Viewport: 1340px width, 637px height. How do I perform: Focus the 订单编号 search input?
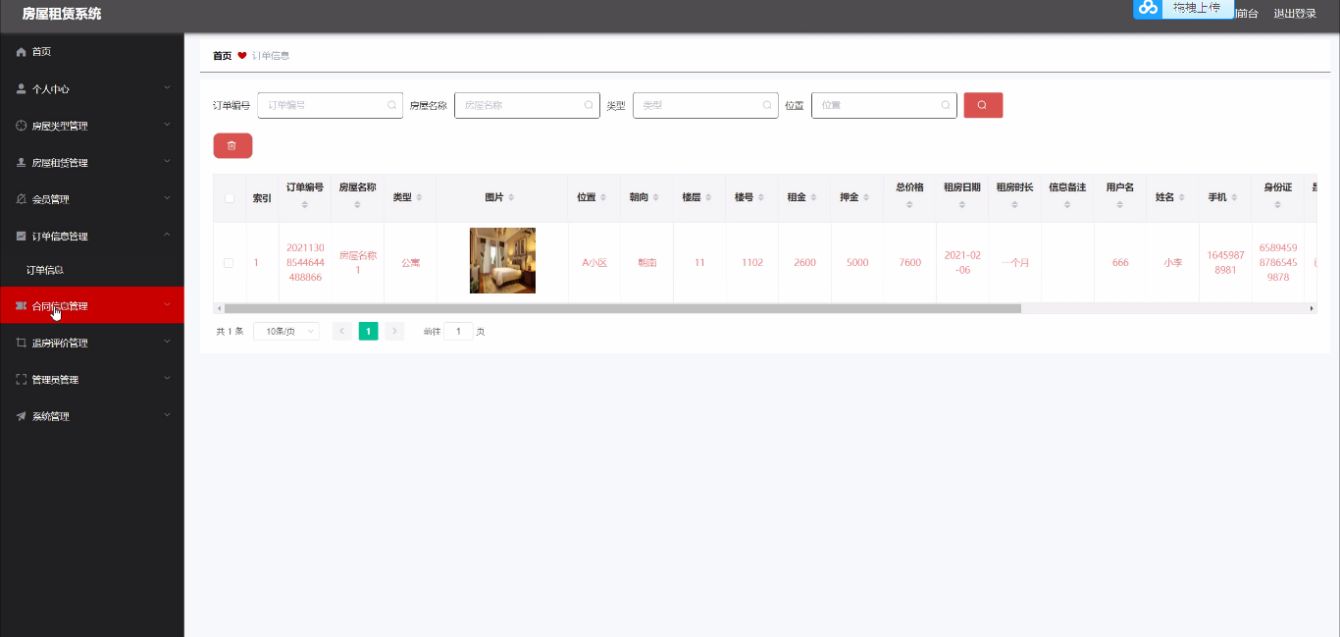pos(330,105)
